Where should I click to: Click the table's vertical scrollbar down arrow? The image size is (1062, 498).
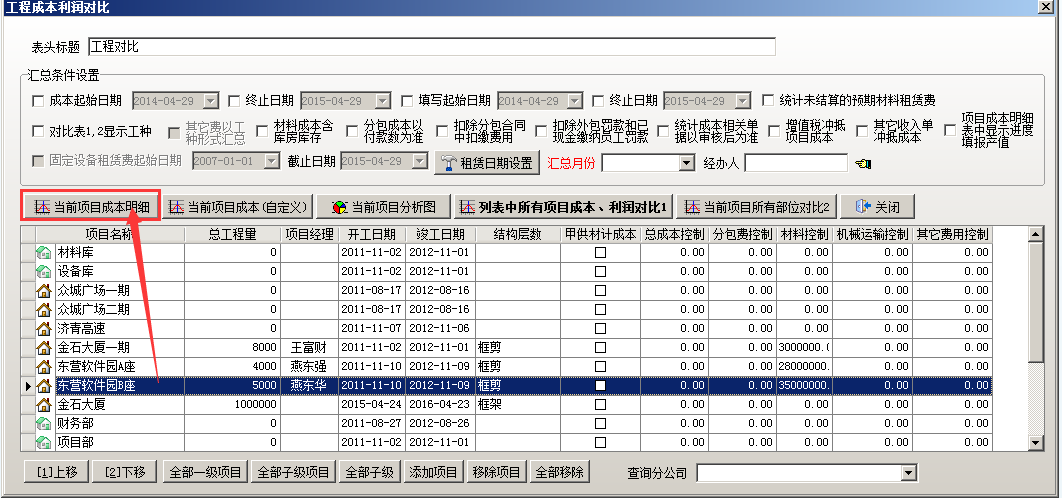coord(1037,441)
